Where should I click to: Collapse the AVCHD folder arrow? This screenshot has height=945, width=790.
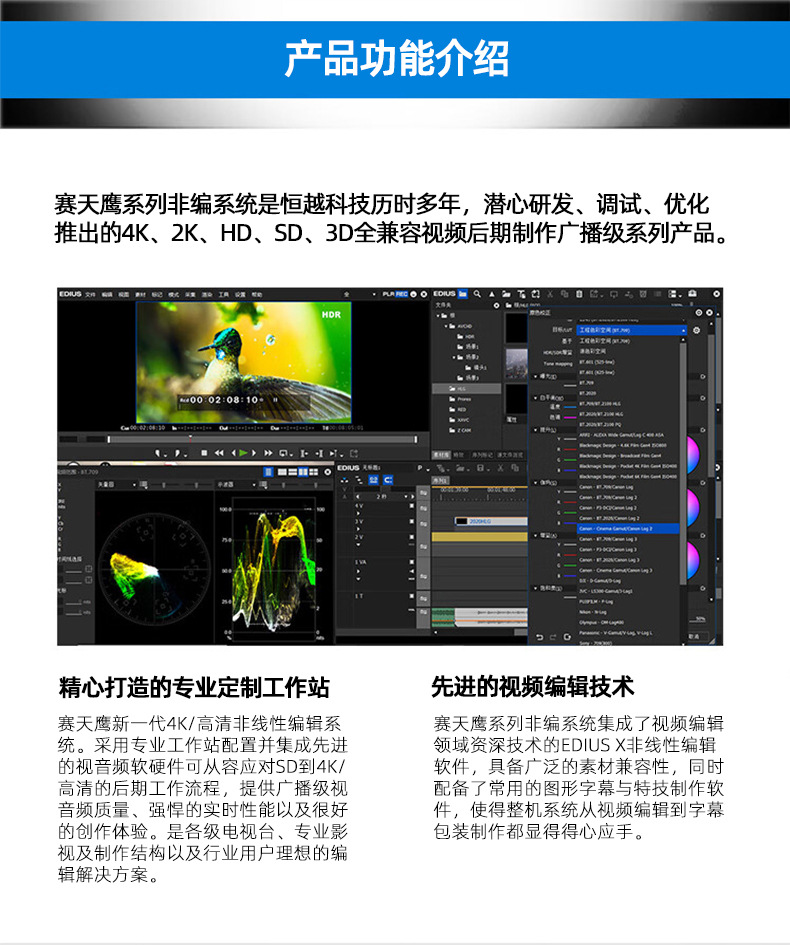click(x=446, y=326)
